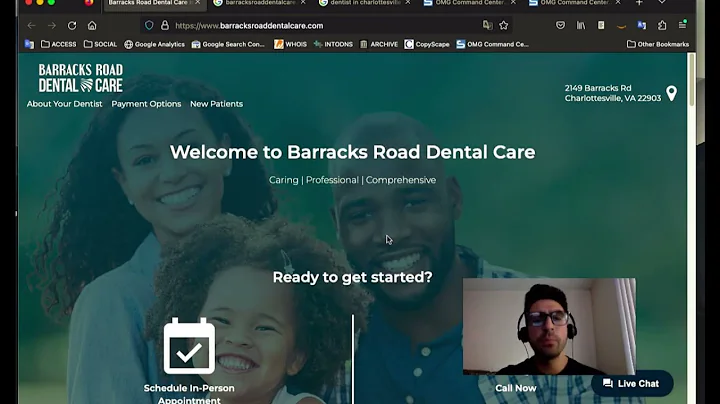Click the webcam video overlay
The width and height of the screenshot is (720, 404).
tap(549, 326)
